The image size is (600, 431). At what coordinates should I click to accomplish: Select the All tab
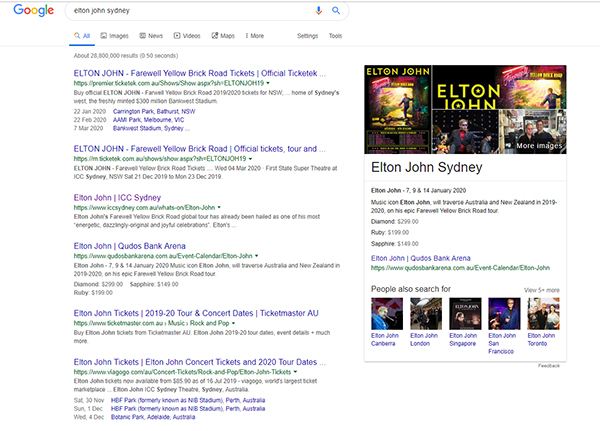(82, 36)
